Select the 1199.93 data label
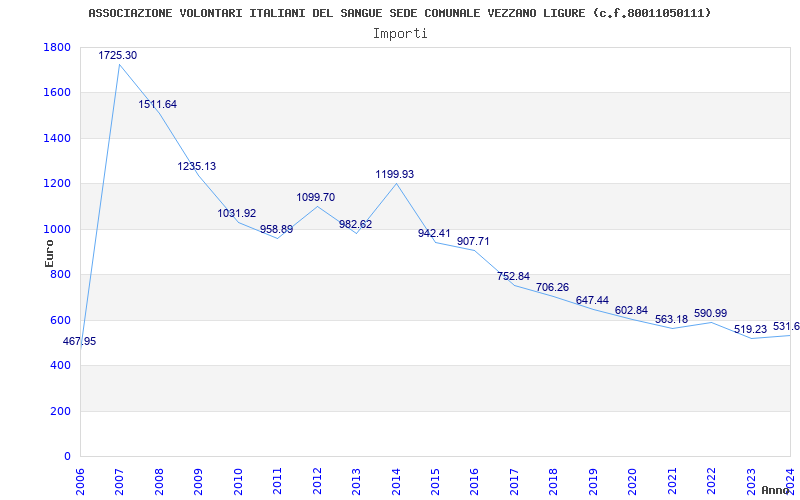The height and width of the screenshot is (500, 800). pos(394,174)
